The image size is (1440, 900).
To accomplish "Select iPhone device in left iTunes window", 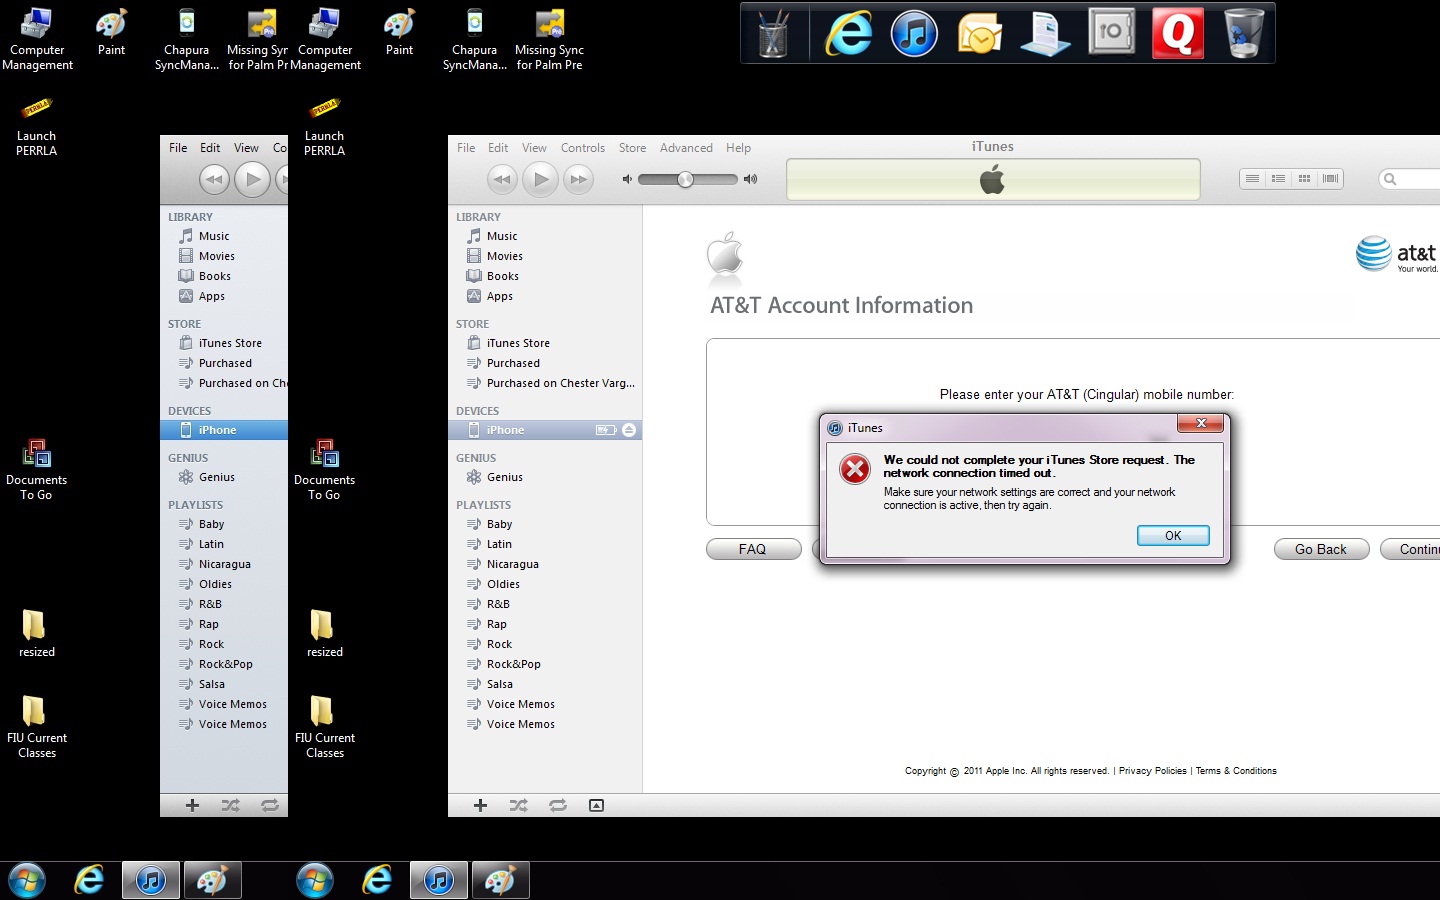I will point(224,430).
